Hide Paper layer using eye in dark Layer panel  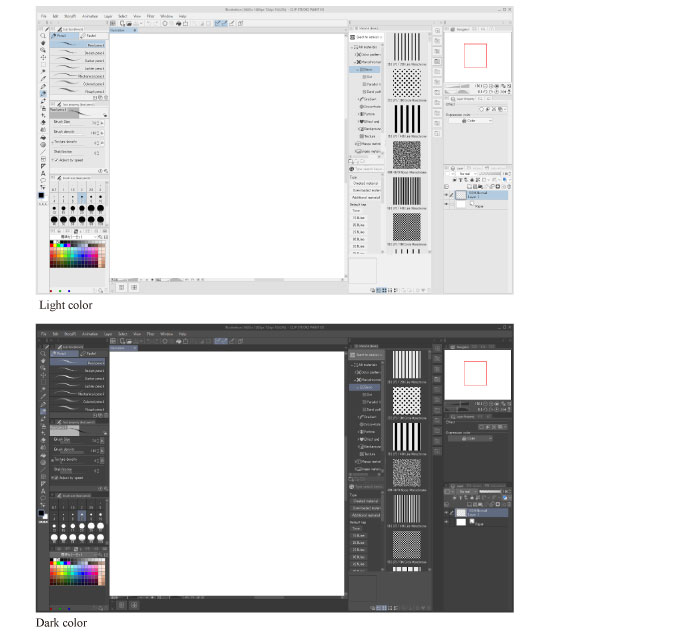[446, 522]
